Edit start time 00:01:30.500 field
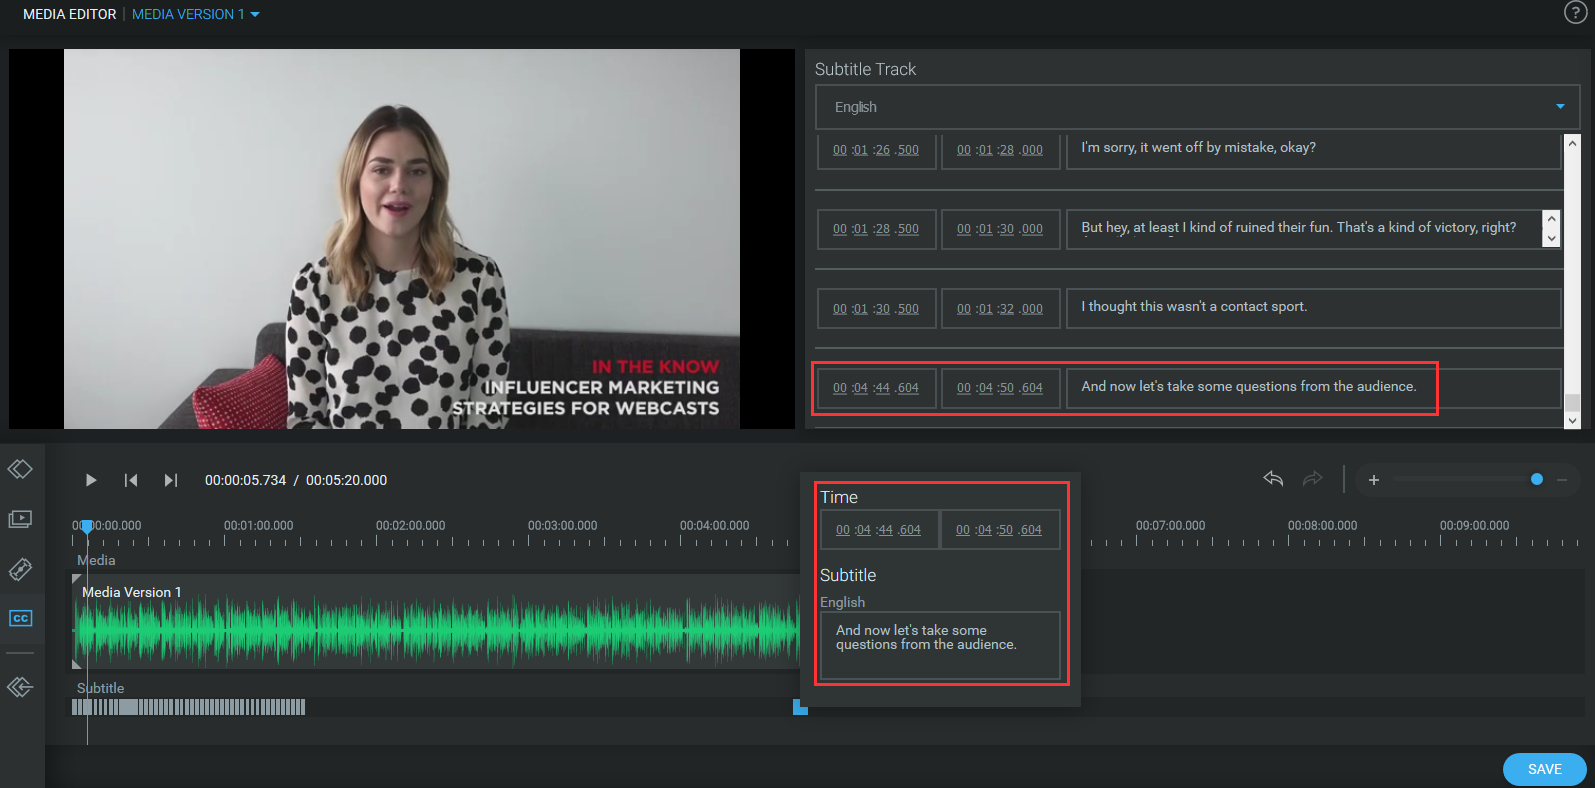Image resolution: width=1595 pixels, height=788 pixels. point(876,309)
